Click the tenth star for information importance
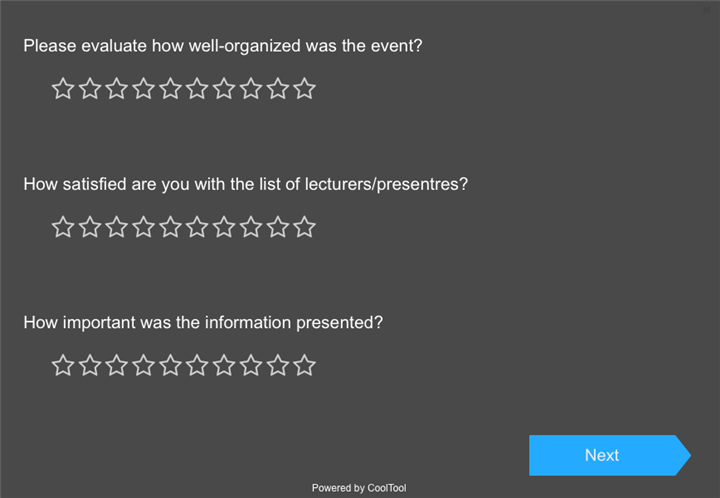Image resolution: width=720 pixels, height=498 pixels. [x=305, y=365]
